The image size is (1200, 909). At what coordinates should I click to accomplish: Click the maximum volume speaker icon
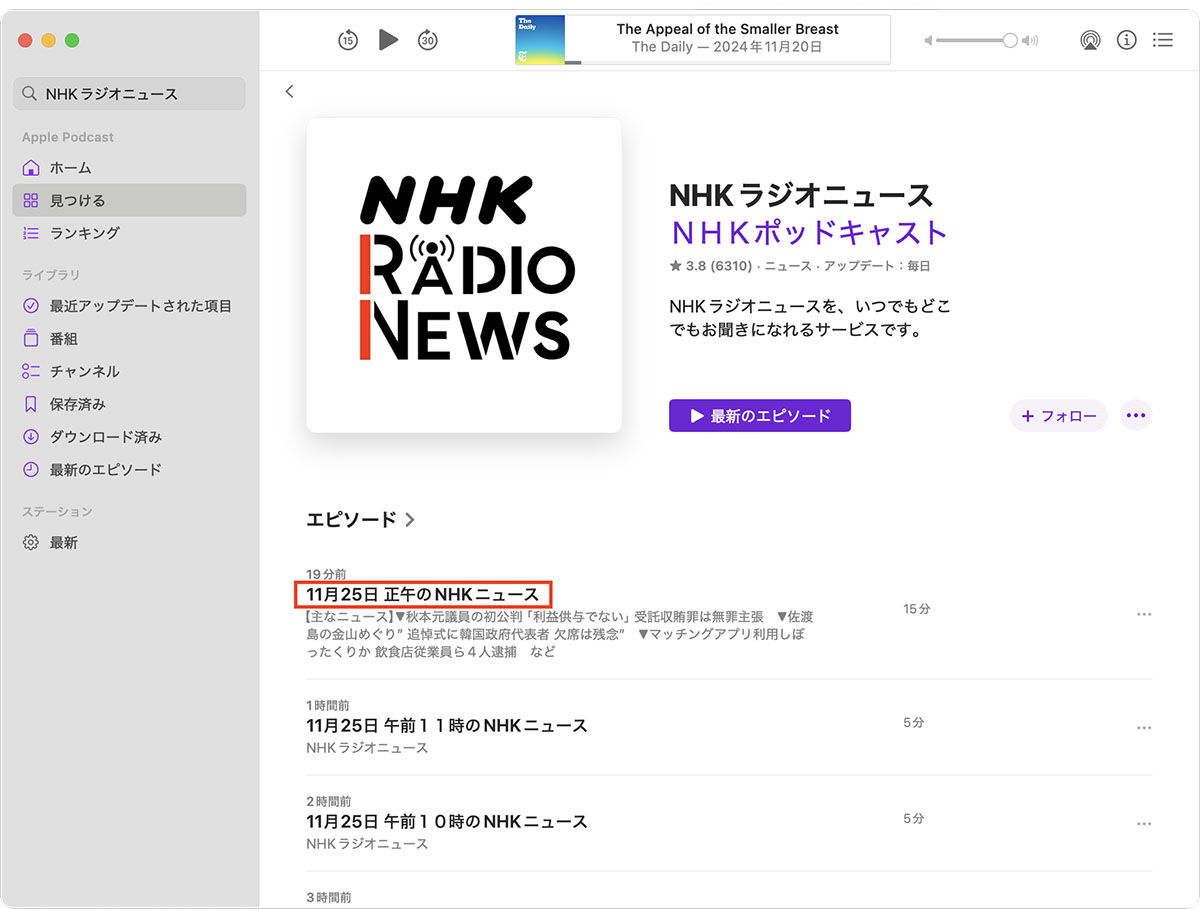pos(1031,40)
